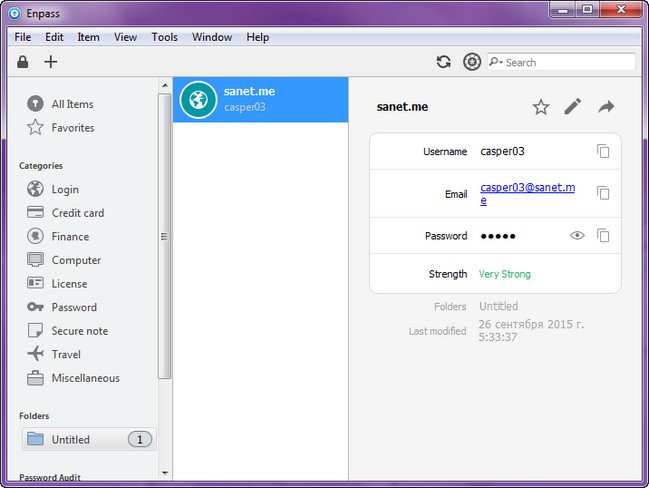Image resolution: width=649 pixels, height=488 pixels.
Task: Click the Categories section header
Action: click(41, 166)
